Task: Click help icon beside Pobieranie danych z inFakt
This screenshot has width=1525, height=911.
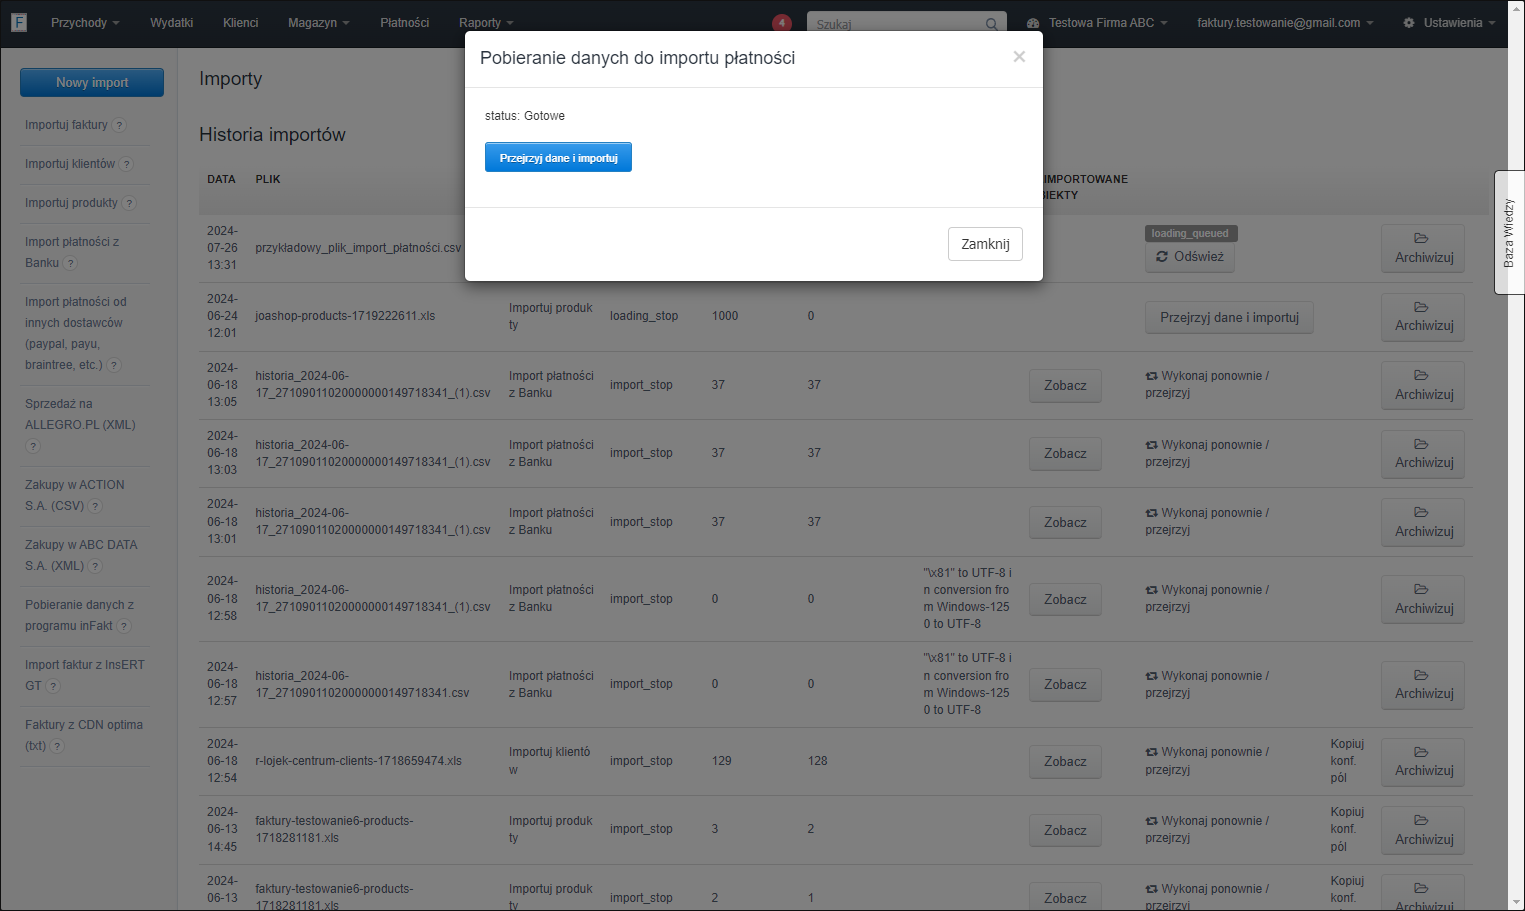Action: coord(124,626)
